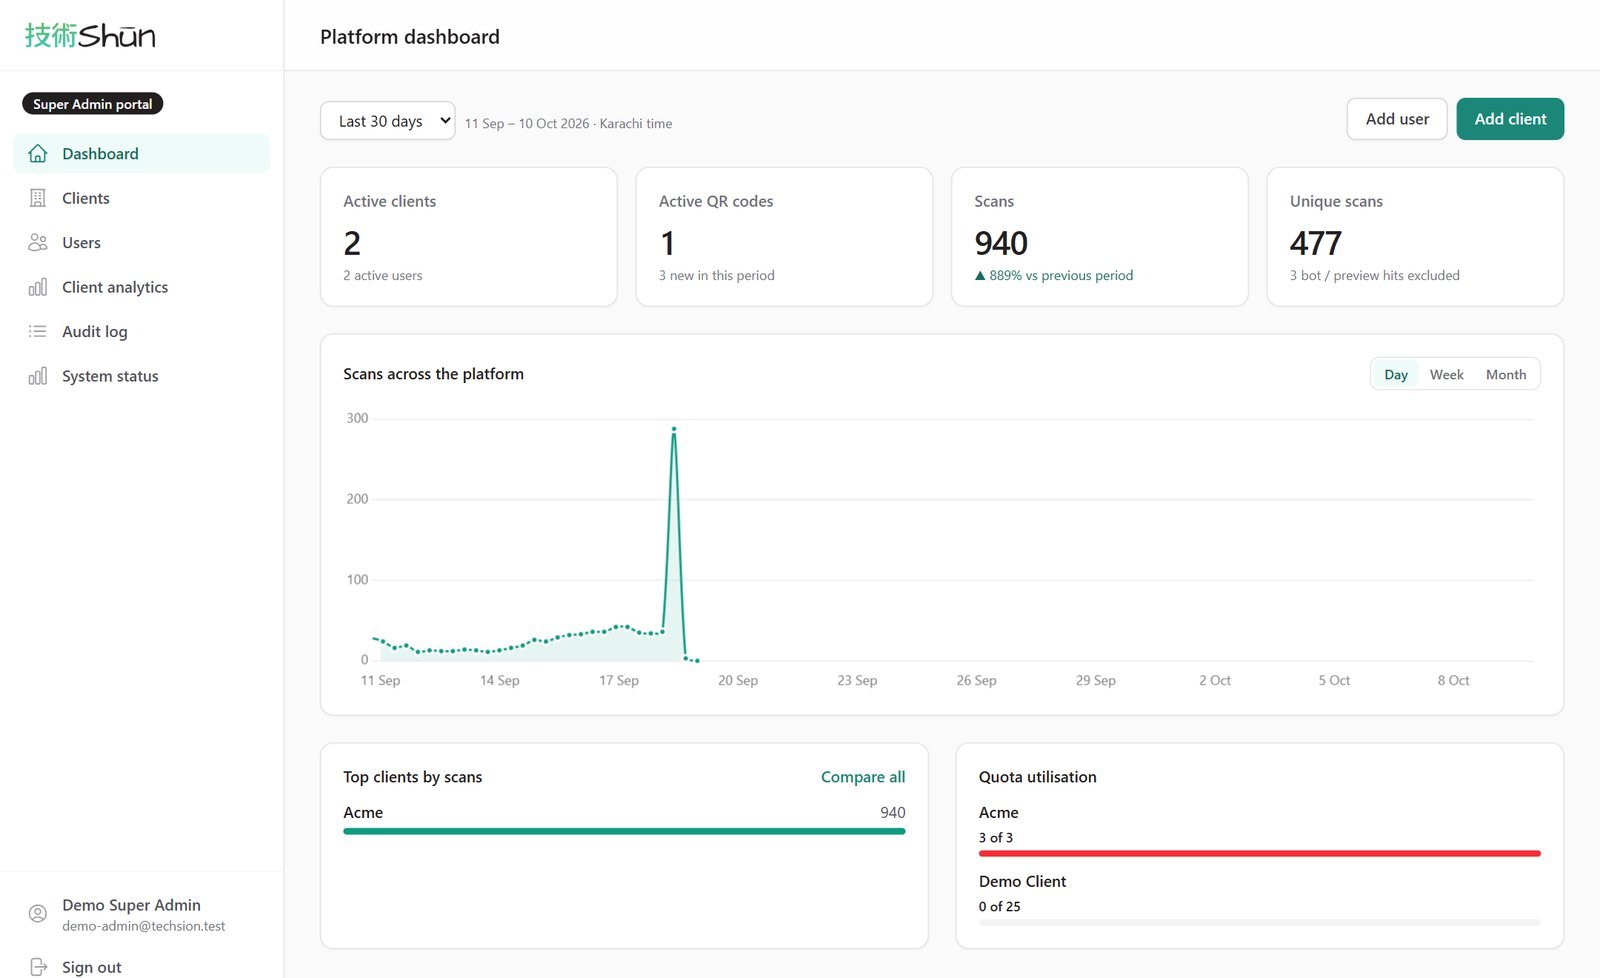The width and height of the screenshot is (1600, 978).
Task: Click the Compare all link
Action: click(863, 777)
